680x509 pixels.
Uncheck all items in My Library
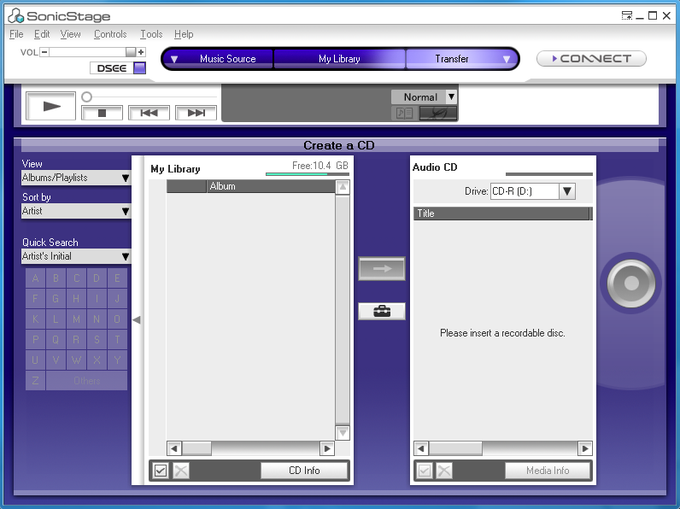coord(181,470)
